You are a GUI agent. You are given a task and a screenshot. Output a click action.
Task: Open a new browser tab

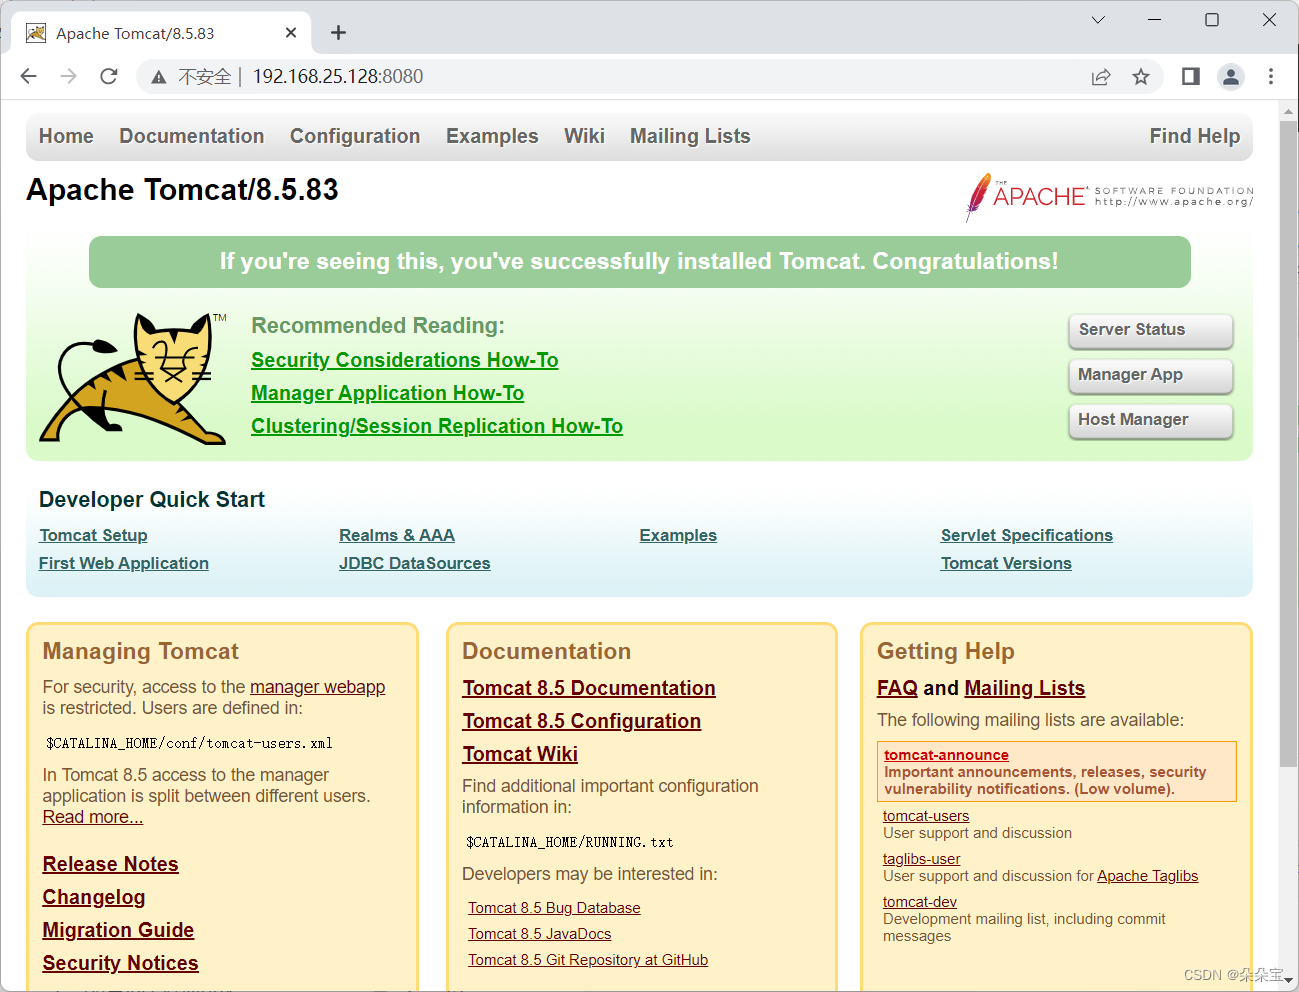(x=339, y=33)
